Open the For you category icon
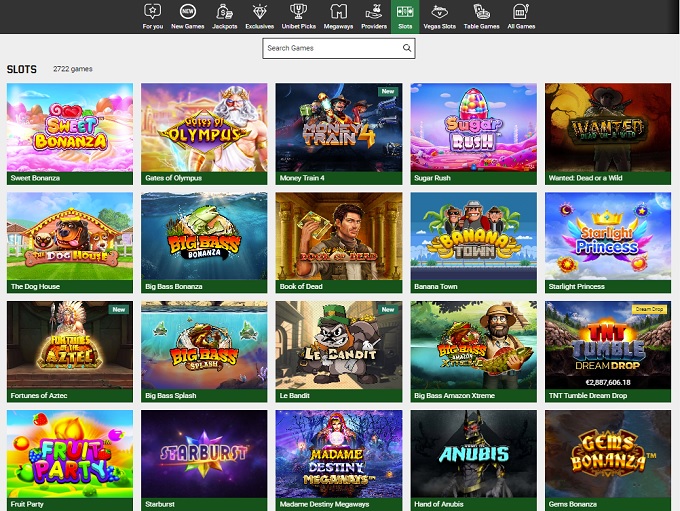680x511 pixels. [x=152, y=12]
